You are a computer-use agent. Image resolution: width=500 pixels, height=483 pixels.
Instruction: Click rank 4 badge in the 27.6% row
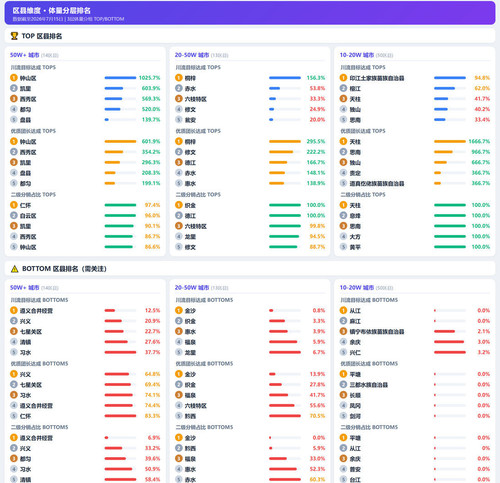coord(14,342)
